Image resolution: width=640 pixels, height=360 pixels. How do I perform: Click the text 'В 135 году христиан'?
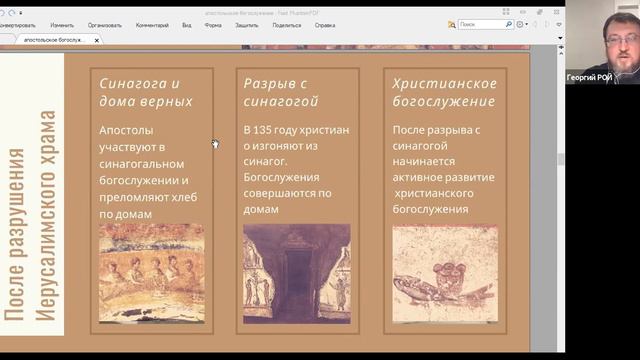click(296, 130)
